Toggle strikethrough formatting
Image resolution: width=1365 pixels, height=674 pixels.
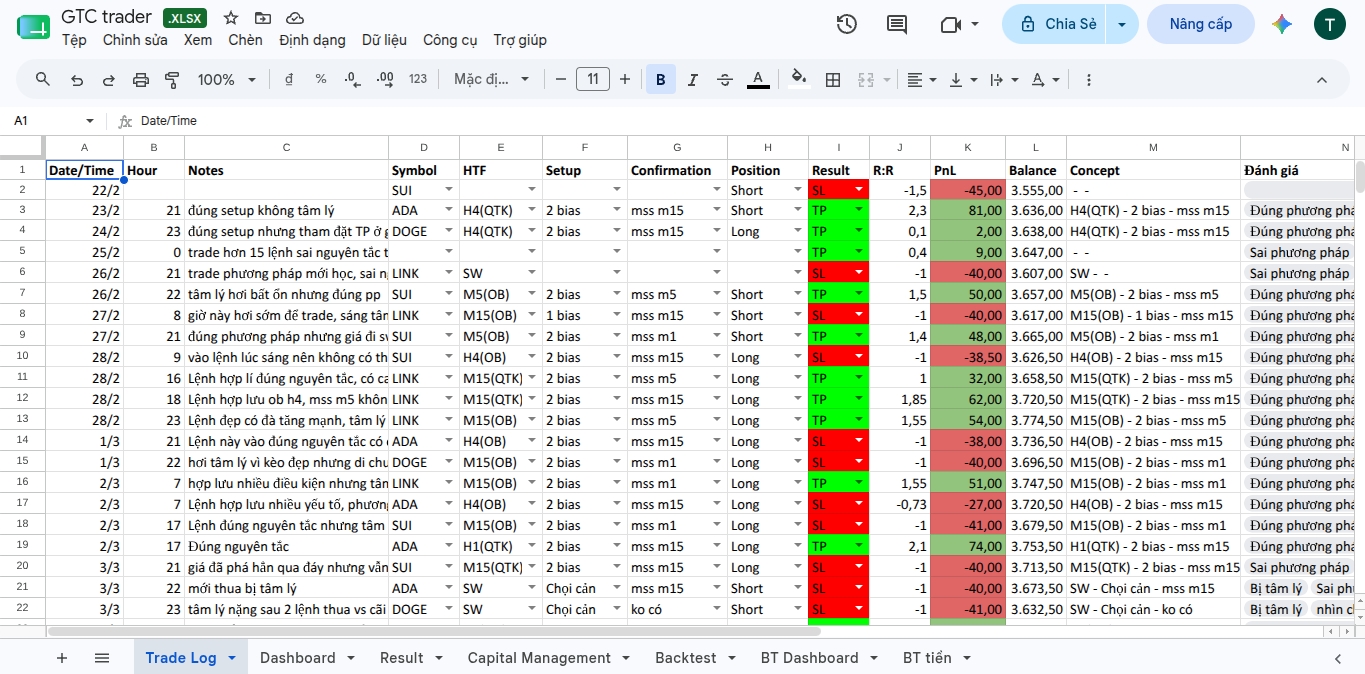725,79
